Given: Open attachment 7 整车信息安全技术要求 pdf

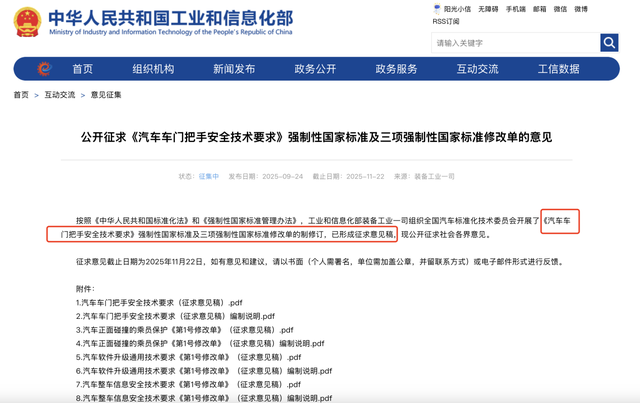Looking at the screenshot, I should point(189,385).
